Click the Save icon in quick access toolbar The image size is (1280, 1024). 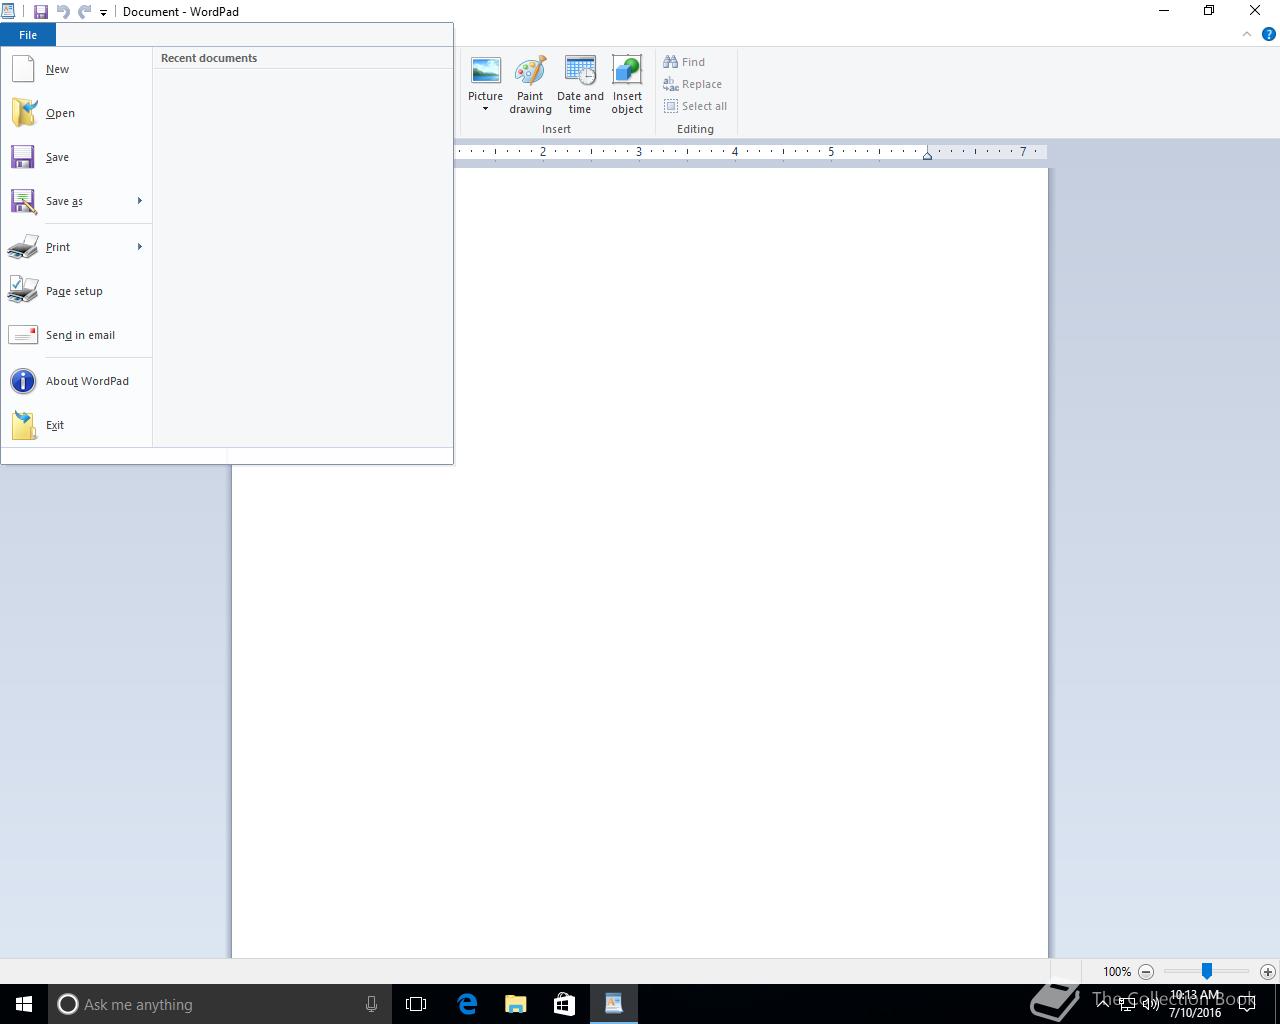[41, 12]
